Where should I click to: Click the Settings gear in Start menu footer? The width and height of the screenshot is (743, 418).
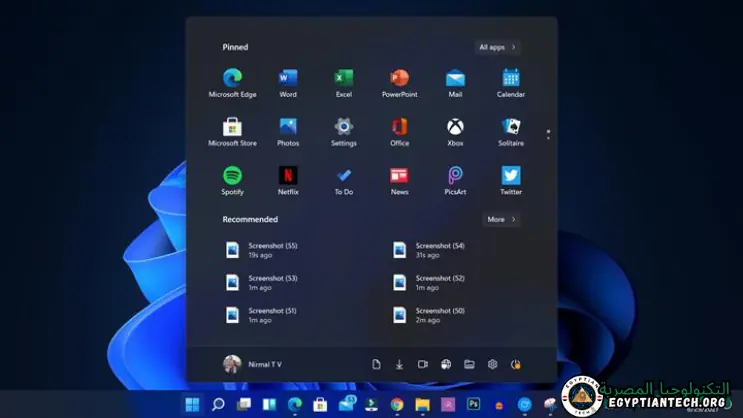(492, 365)
